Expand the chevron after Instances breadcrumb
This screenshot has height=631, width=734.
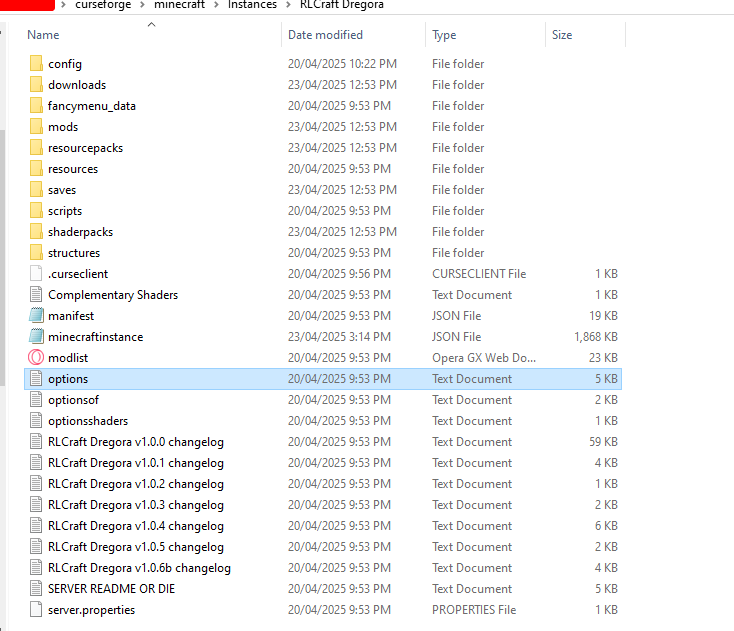pos(288,5)
